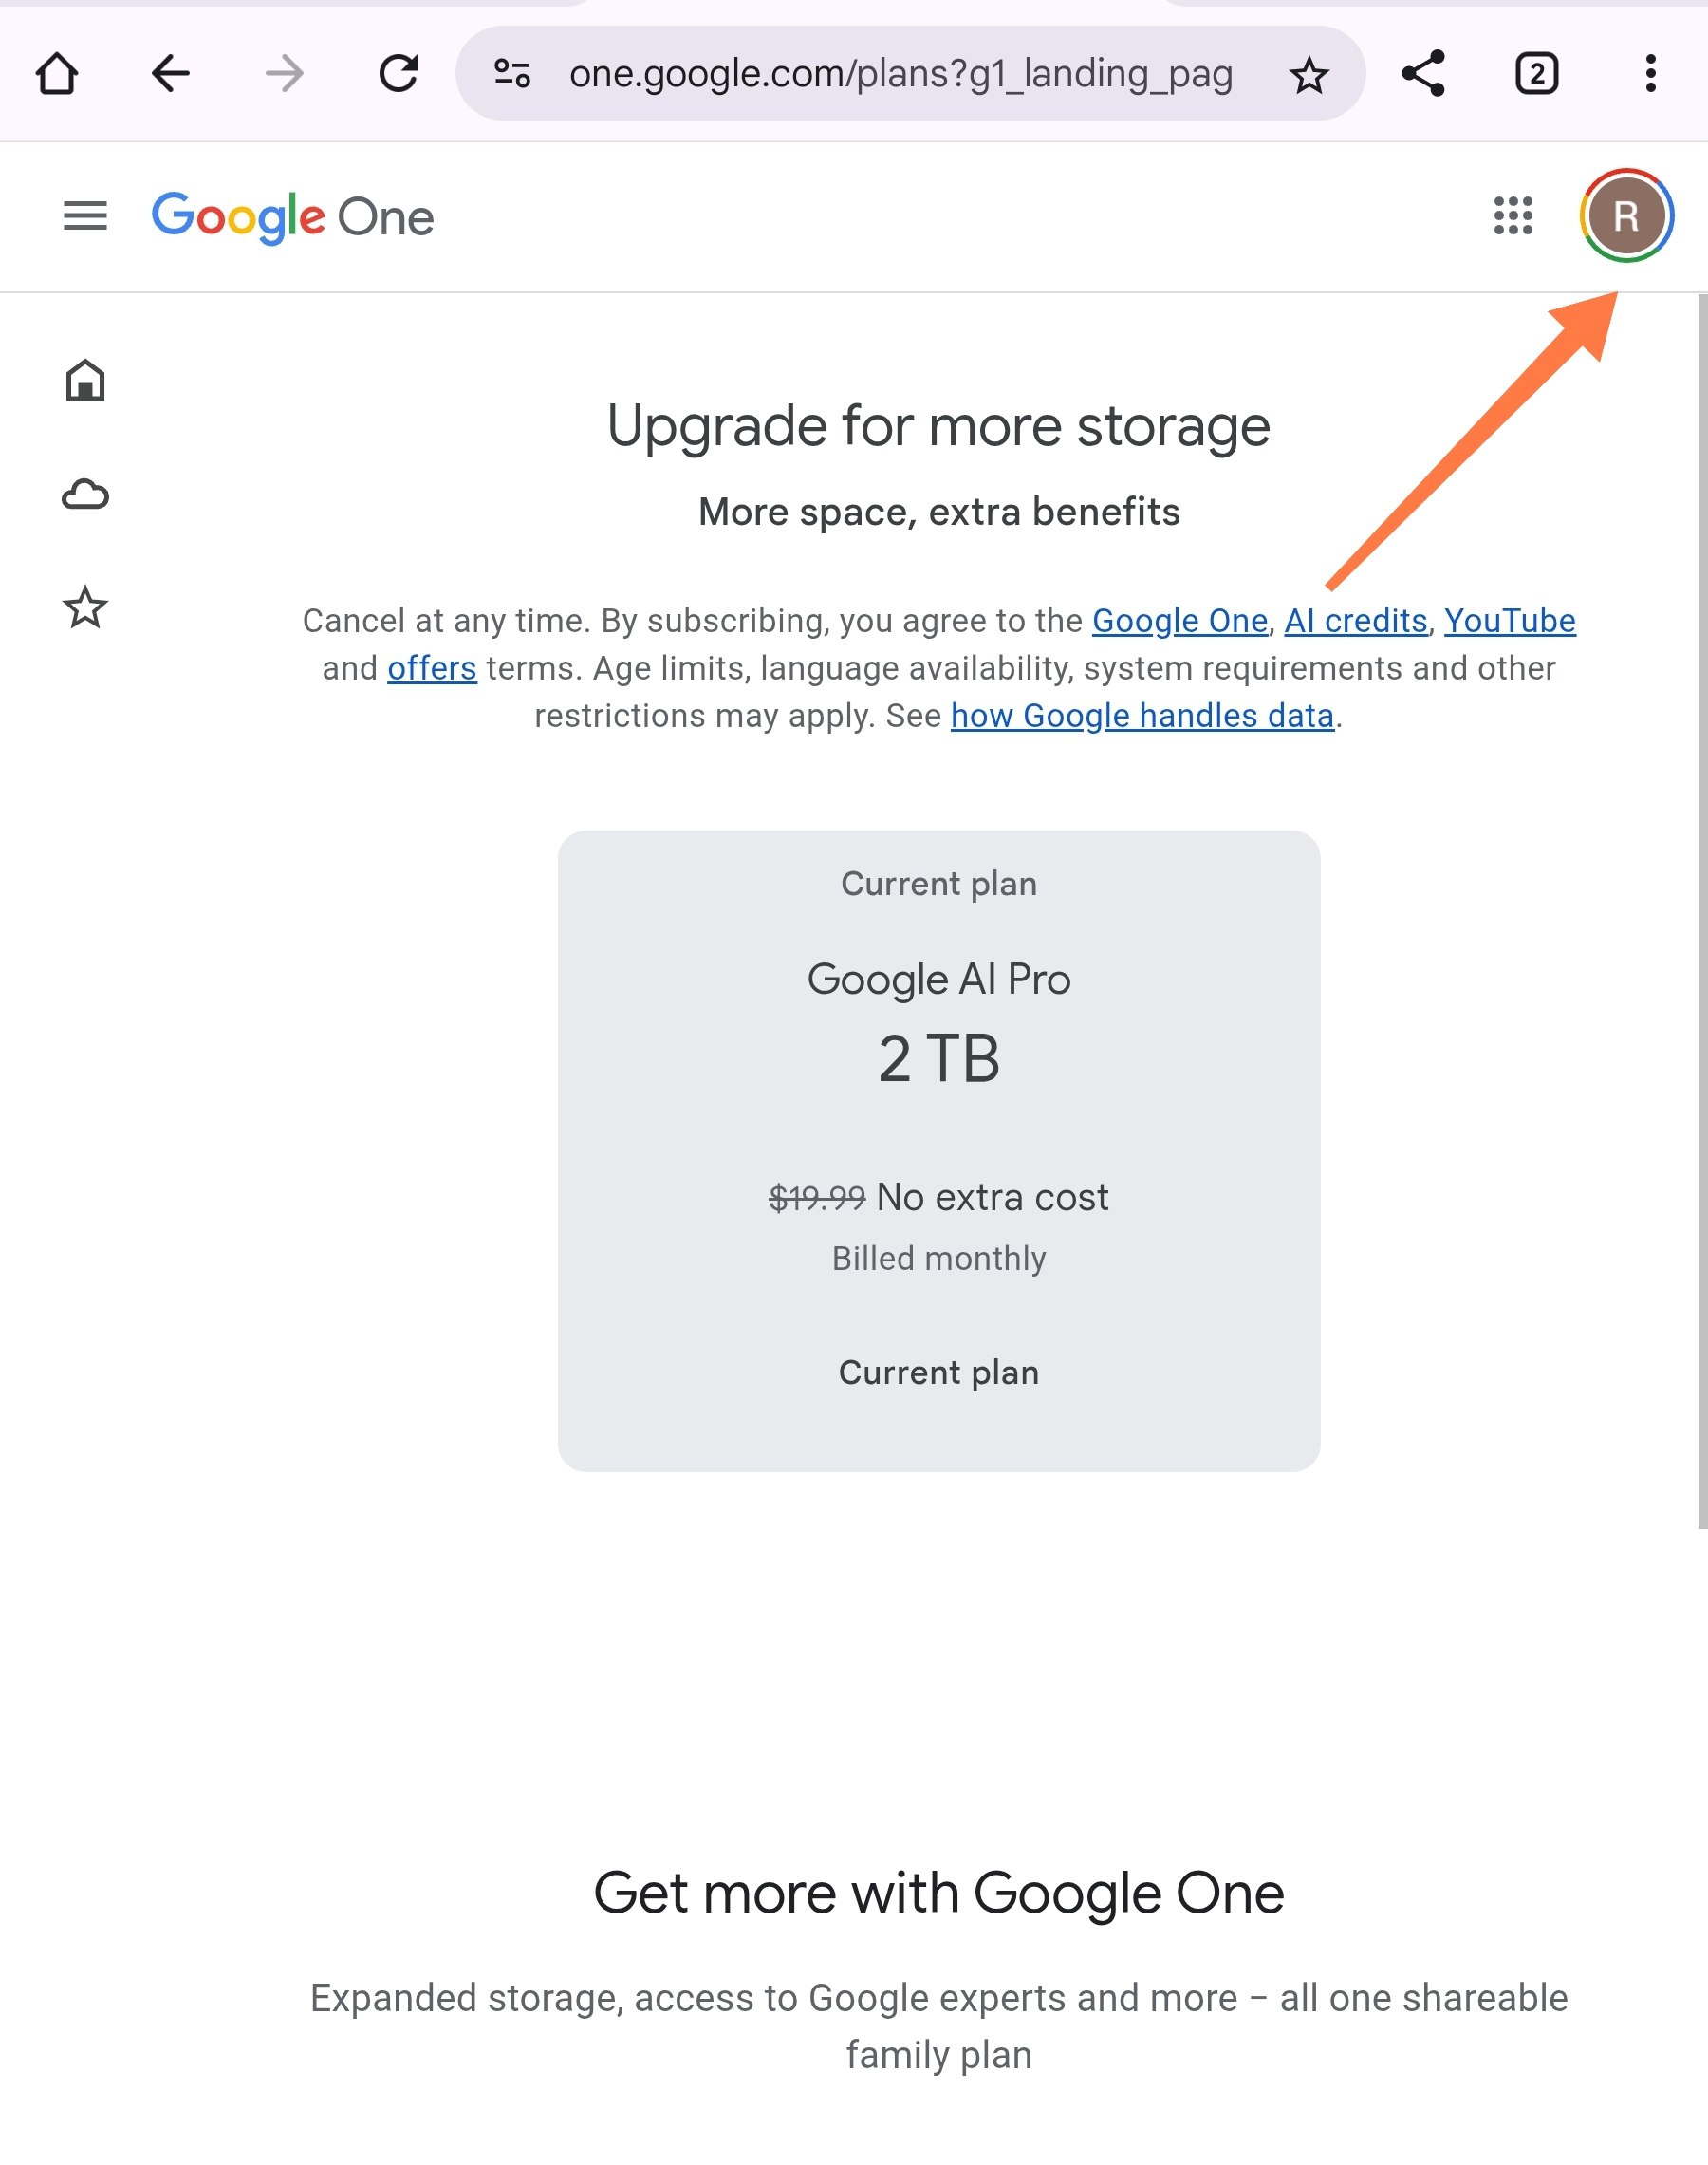The height and width of the screenshot is (2165, 1708).
Task: Open the hamburger main menu
Action: (85, 216)
